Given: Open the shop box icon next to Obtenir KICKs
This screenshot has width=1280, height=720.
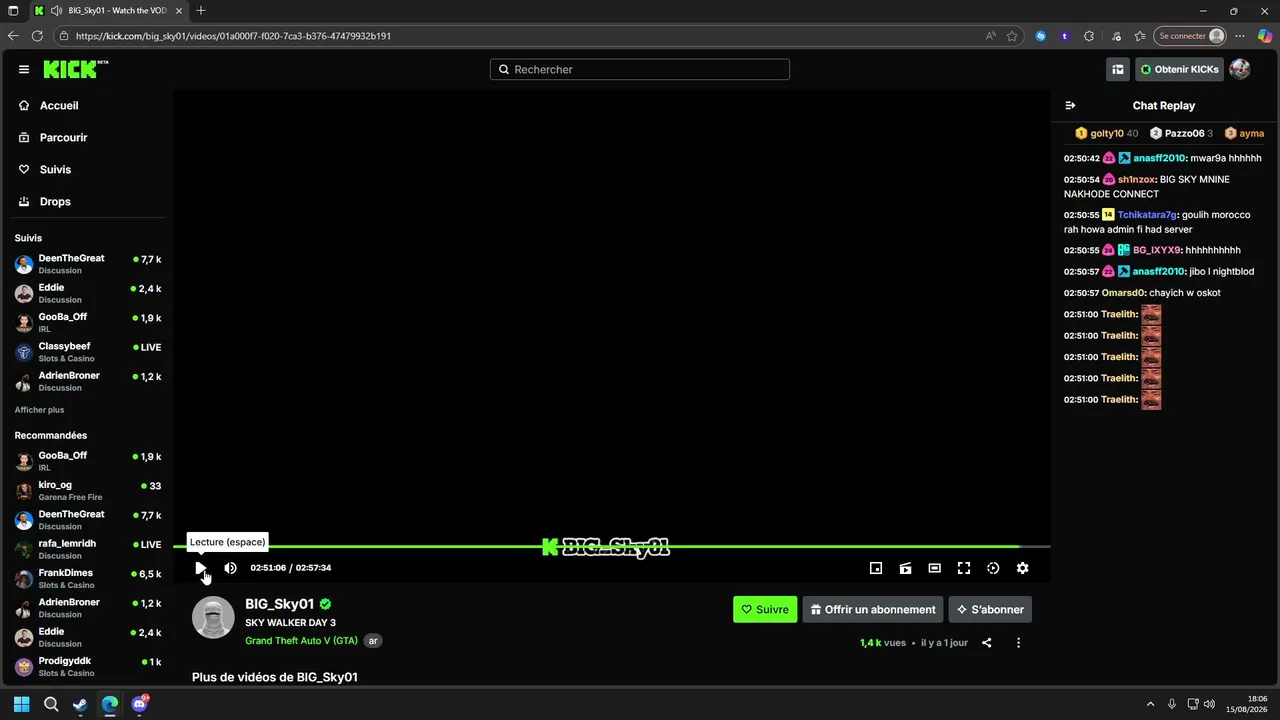Looking at the screenshot, I should coord(1118,69).
